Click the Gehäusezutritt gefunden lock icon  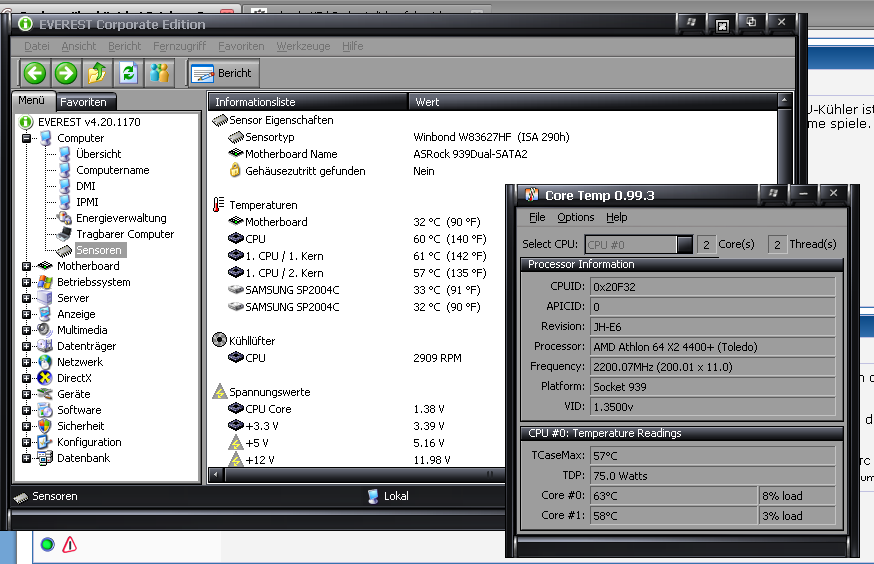[235, 170]
